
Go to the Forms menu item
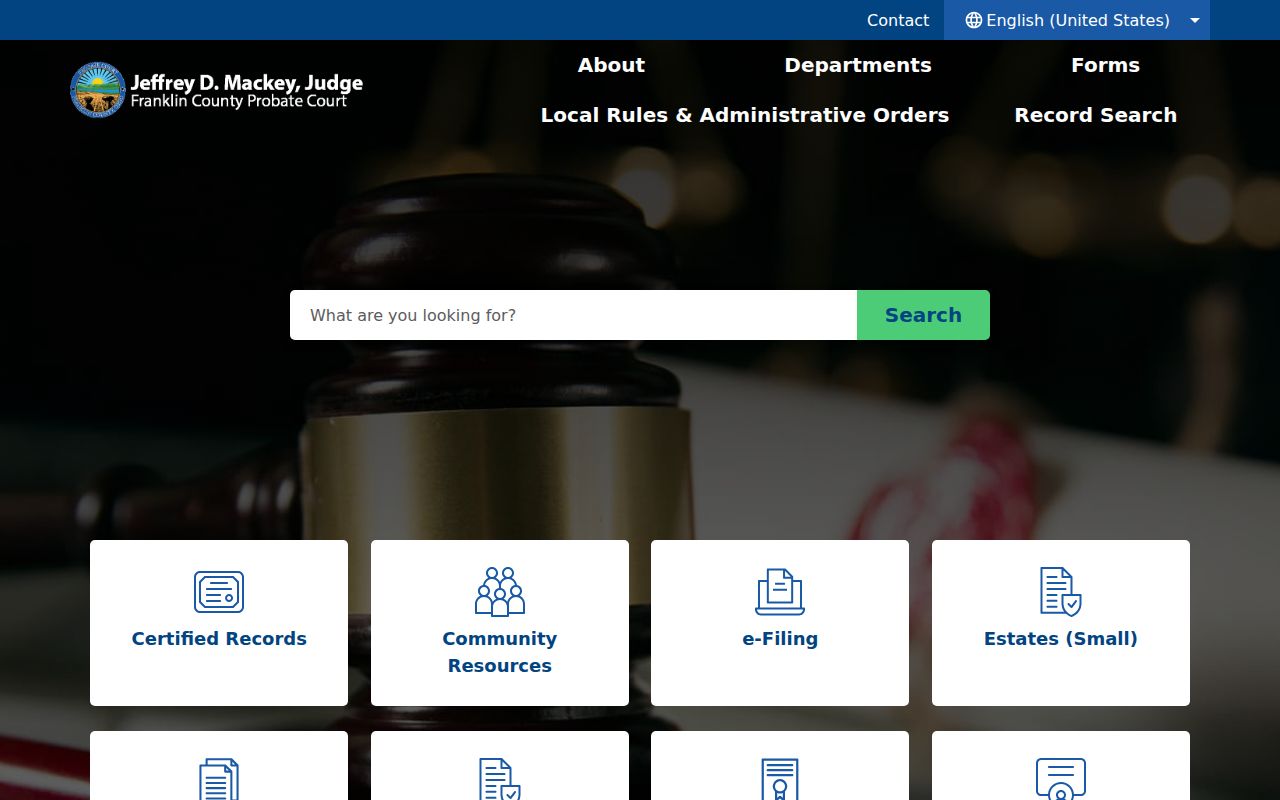click(x=1105, y=65)
